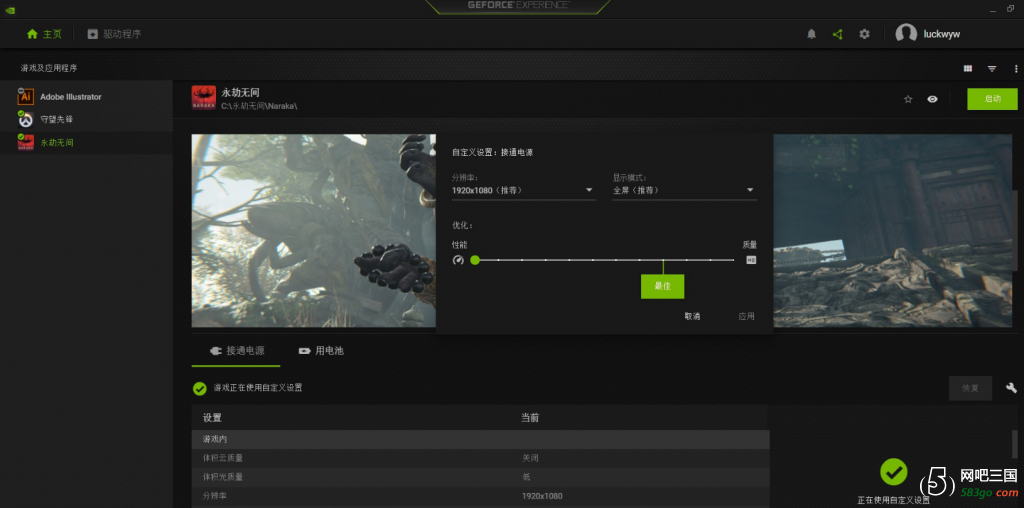Click the green share icon

click(838, 34)
